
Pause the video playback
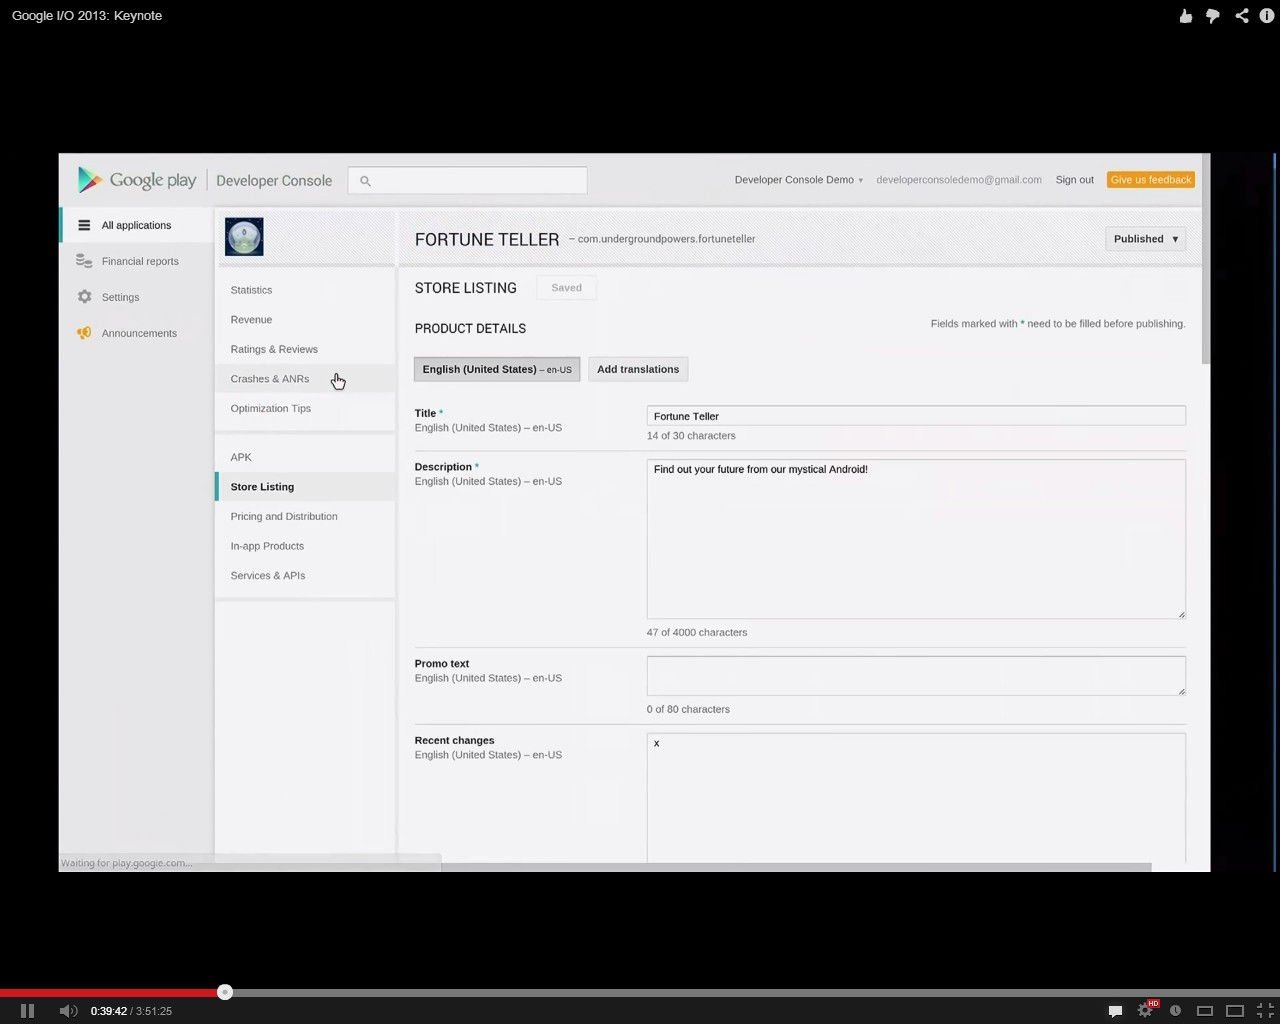(x=27, y=1011)
